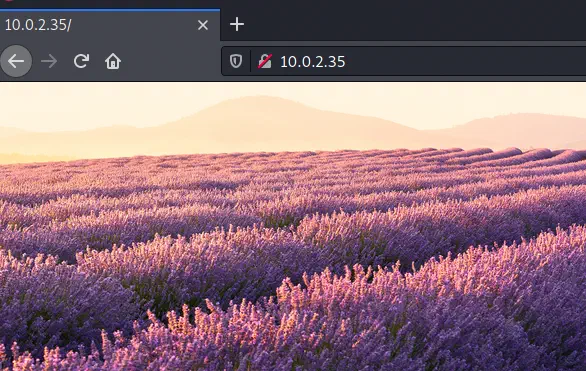The image size is (586, 371).
Task: Click the greyed-out forward arrow
Action: click(x=49, y=61)
